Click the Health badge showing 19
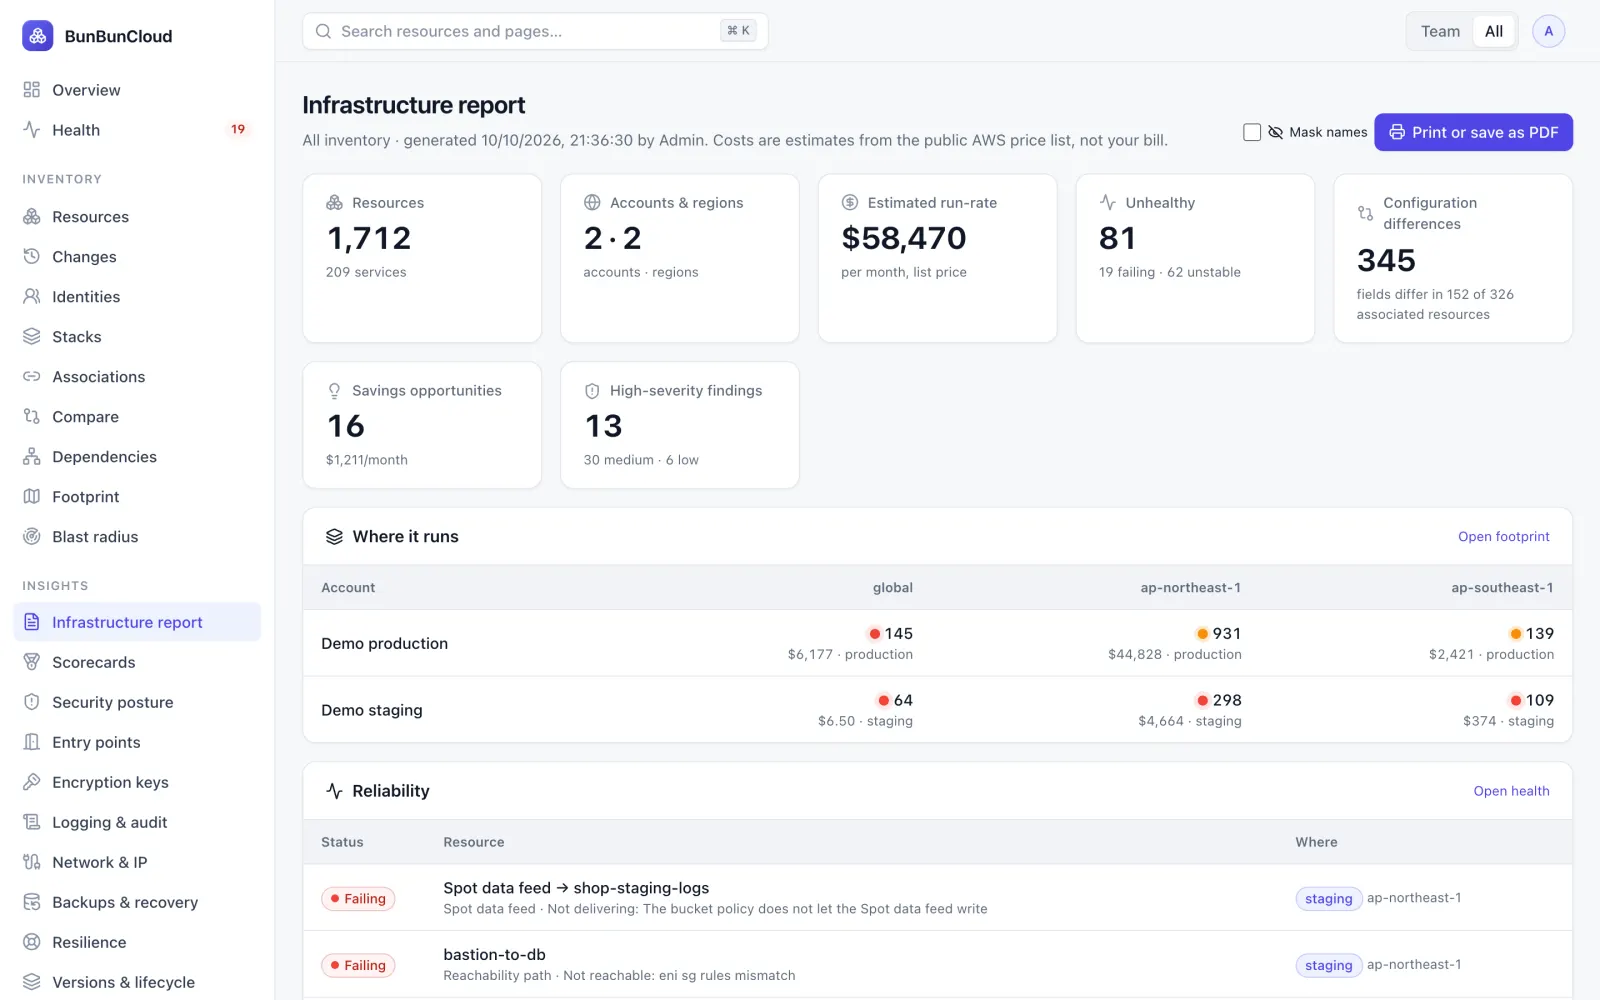Screen dimensions: 1600x1000 coord(238,129)
